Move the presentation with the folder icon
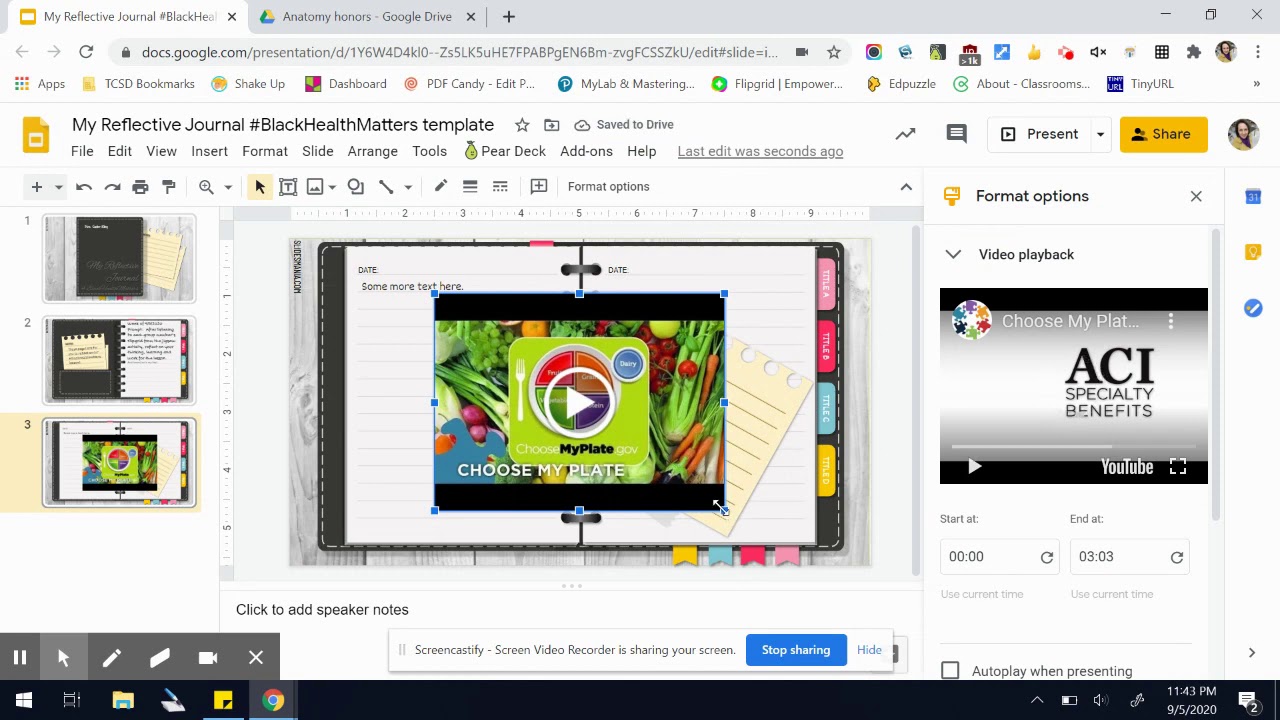This screenshot has height=720, width=1280. tap(552, 125)
